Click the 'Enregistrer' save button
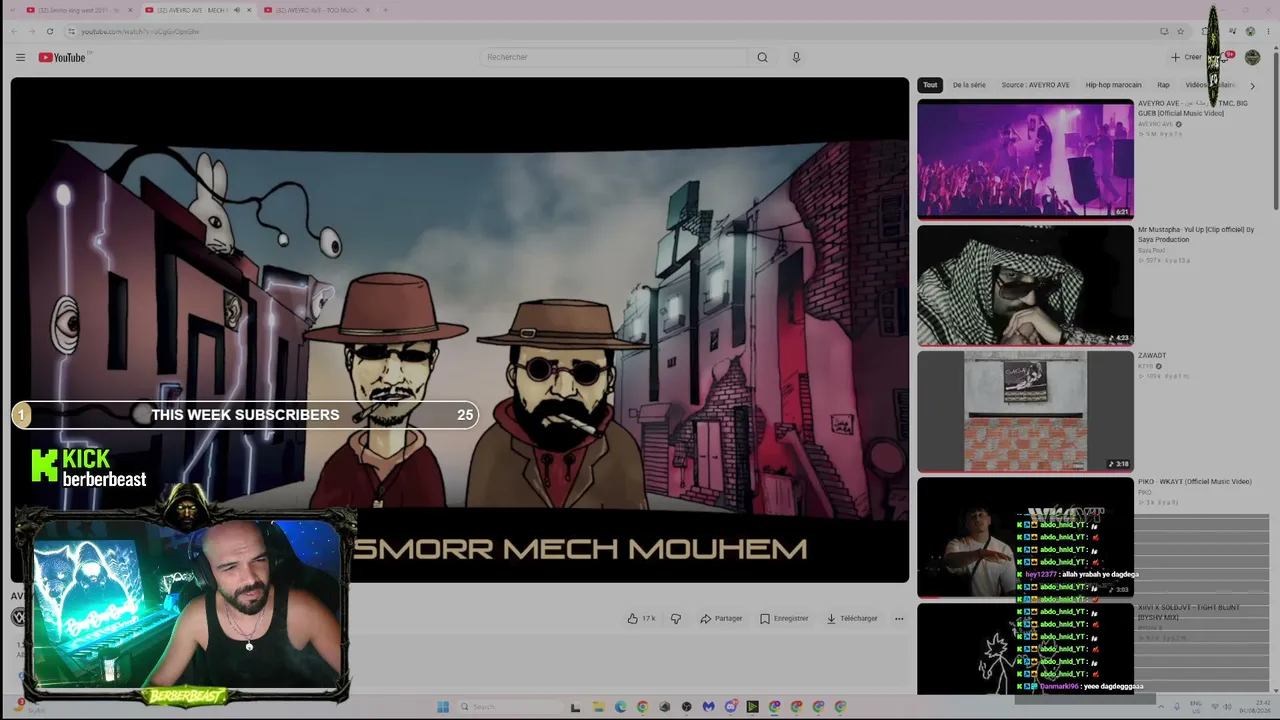1280x720 pixels. point(784,618)
